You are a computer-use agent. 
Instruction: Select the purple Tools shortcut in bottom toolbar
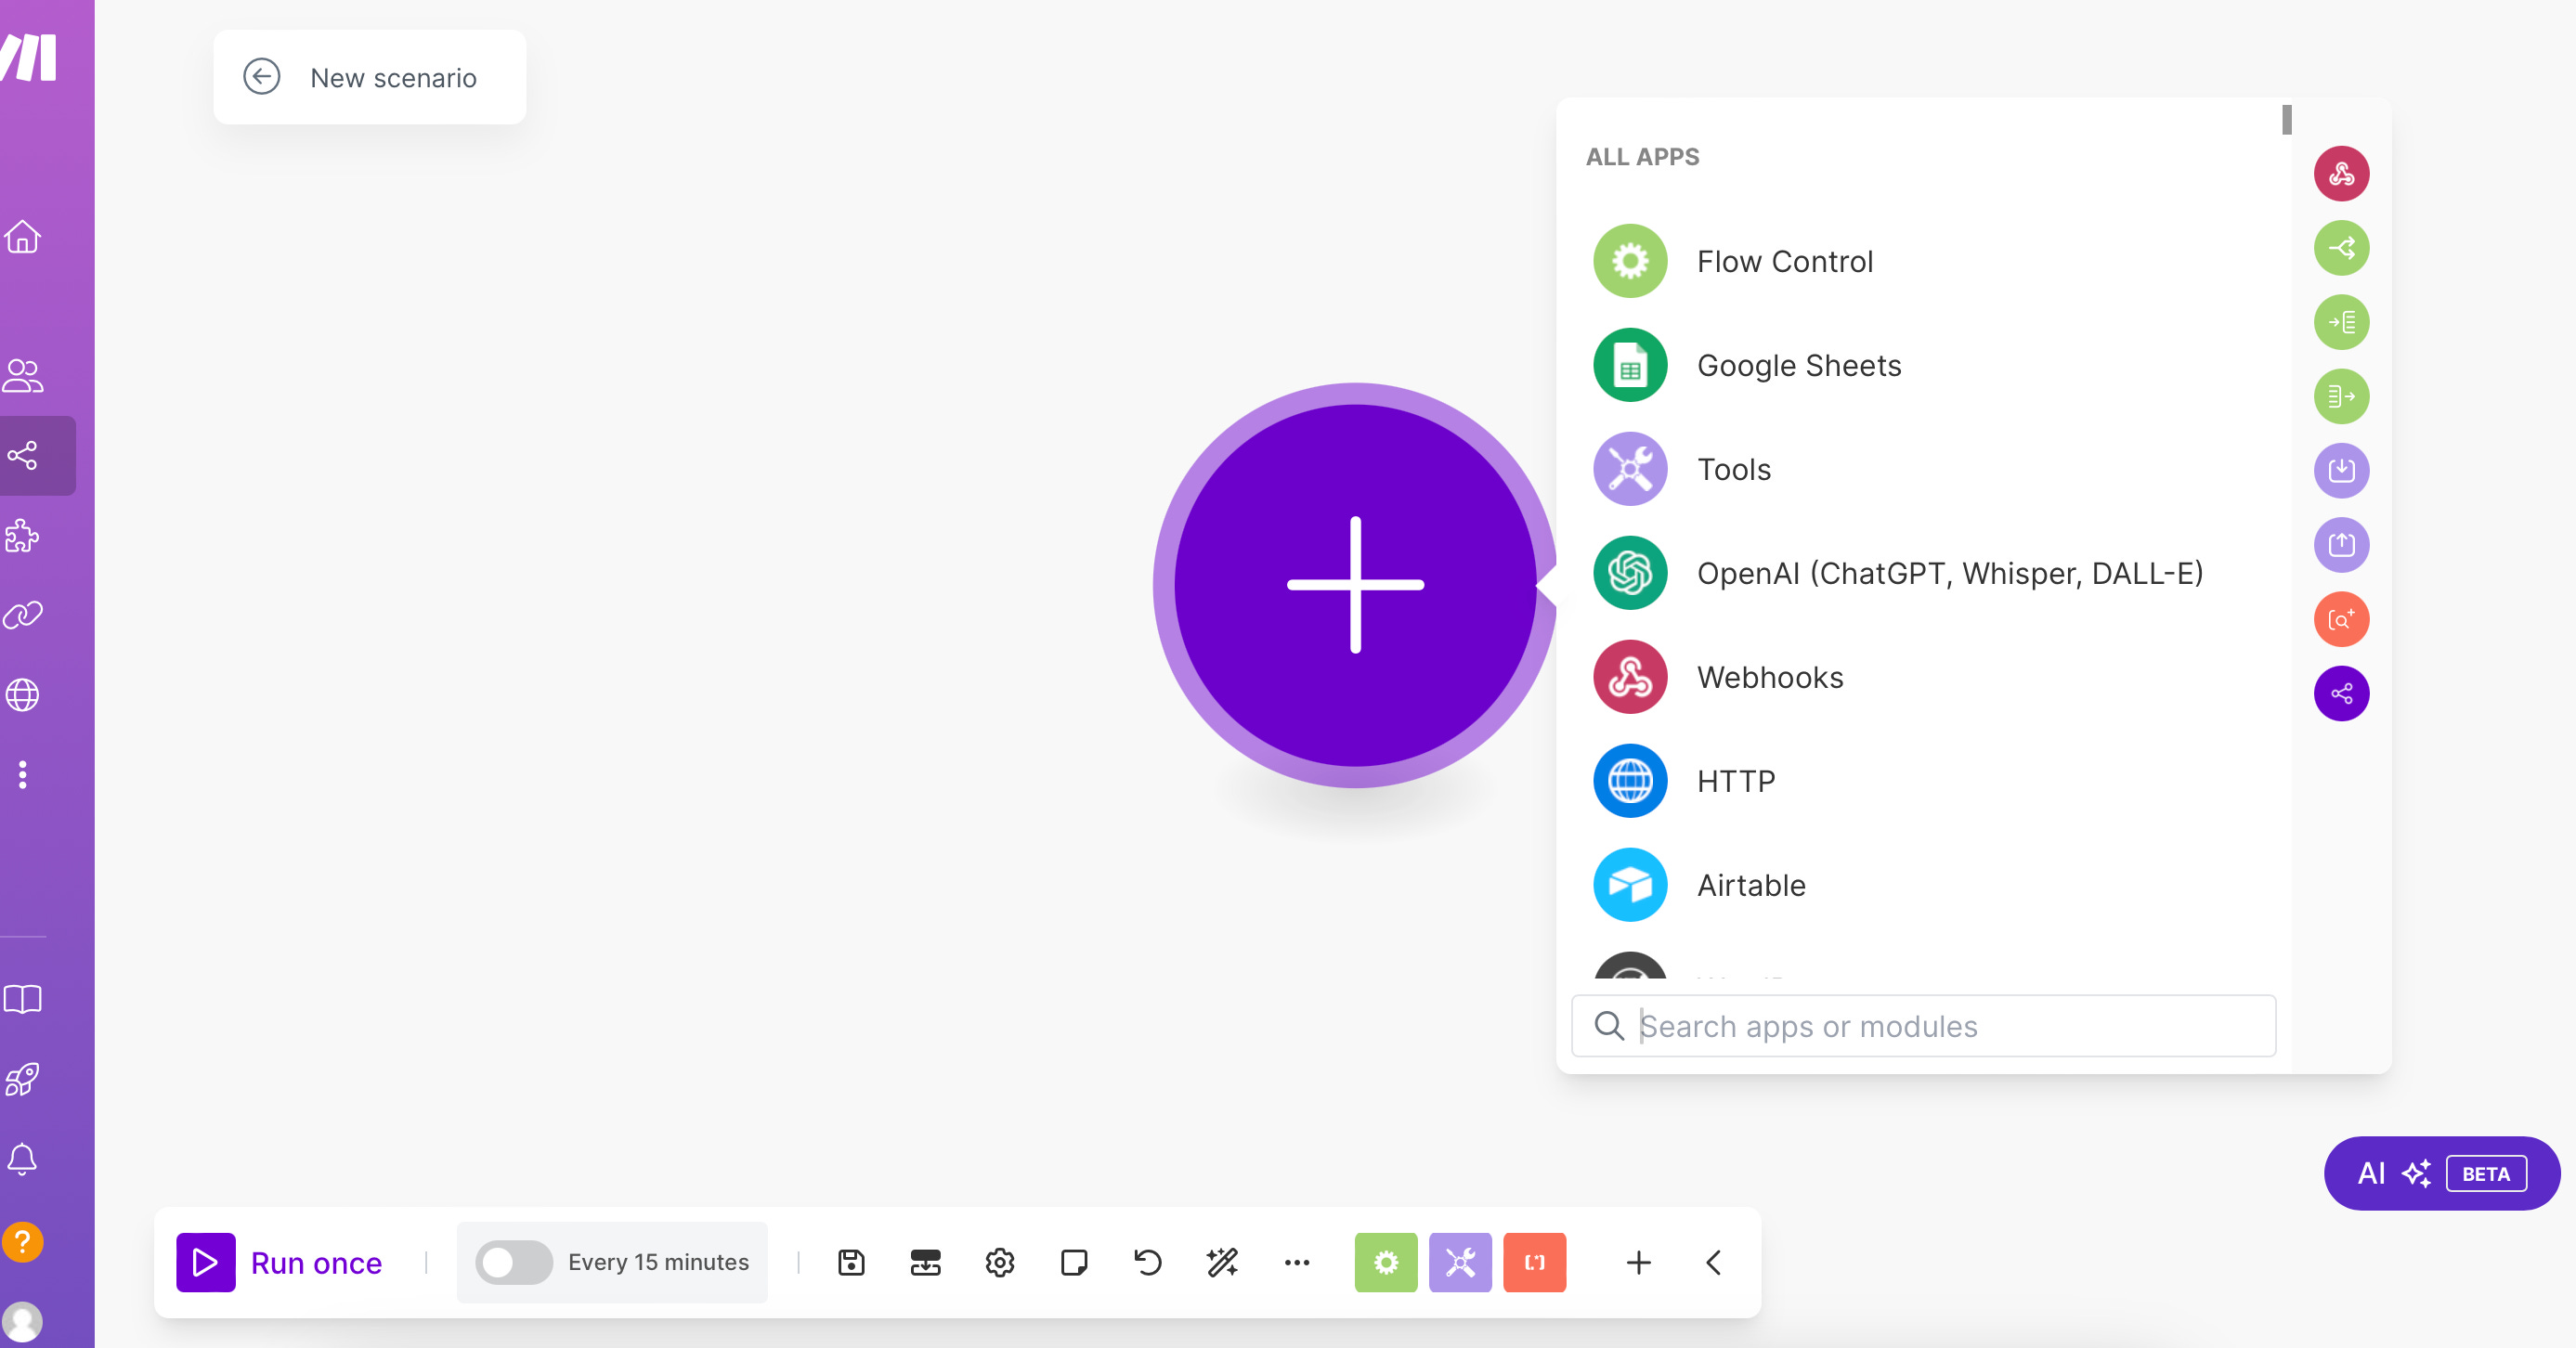pyautogui.click(x=1460, y=1262)
